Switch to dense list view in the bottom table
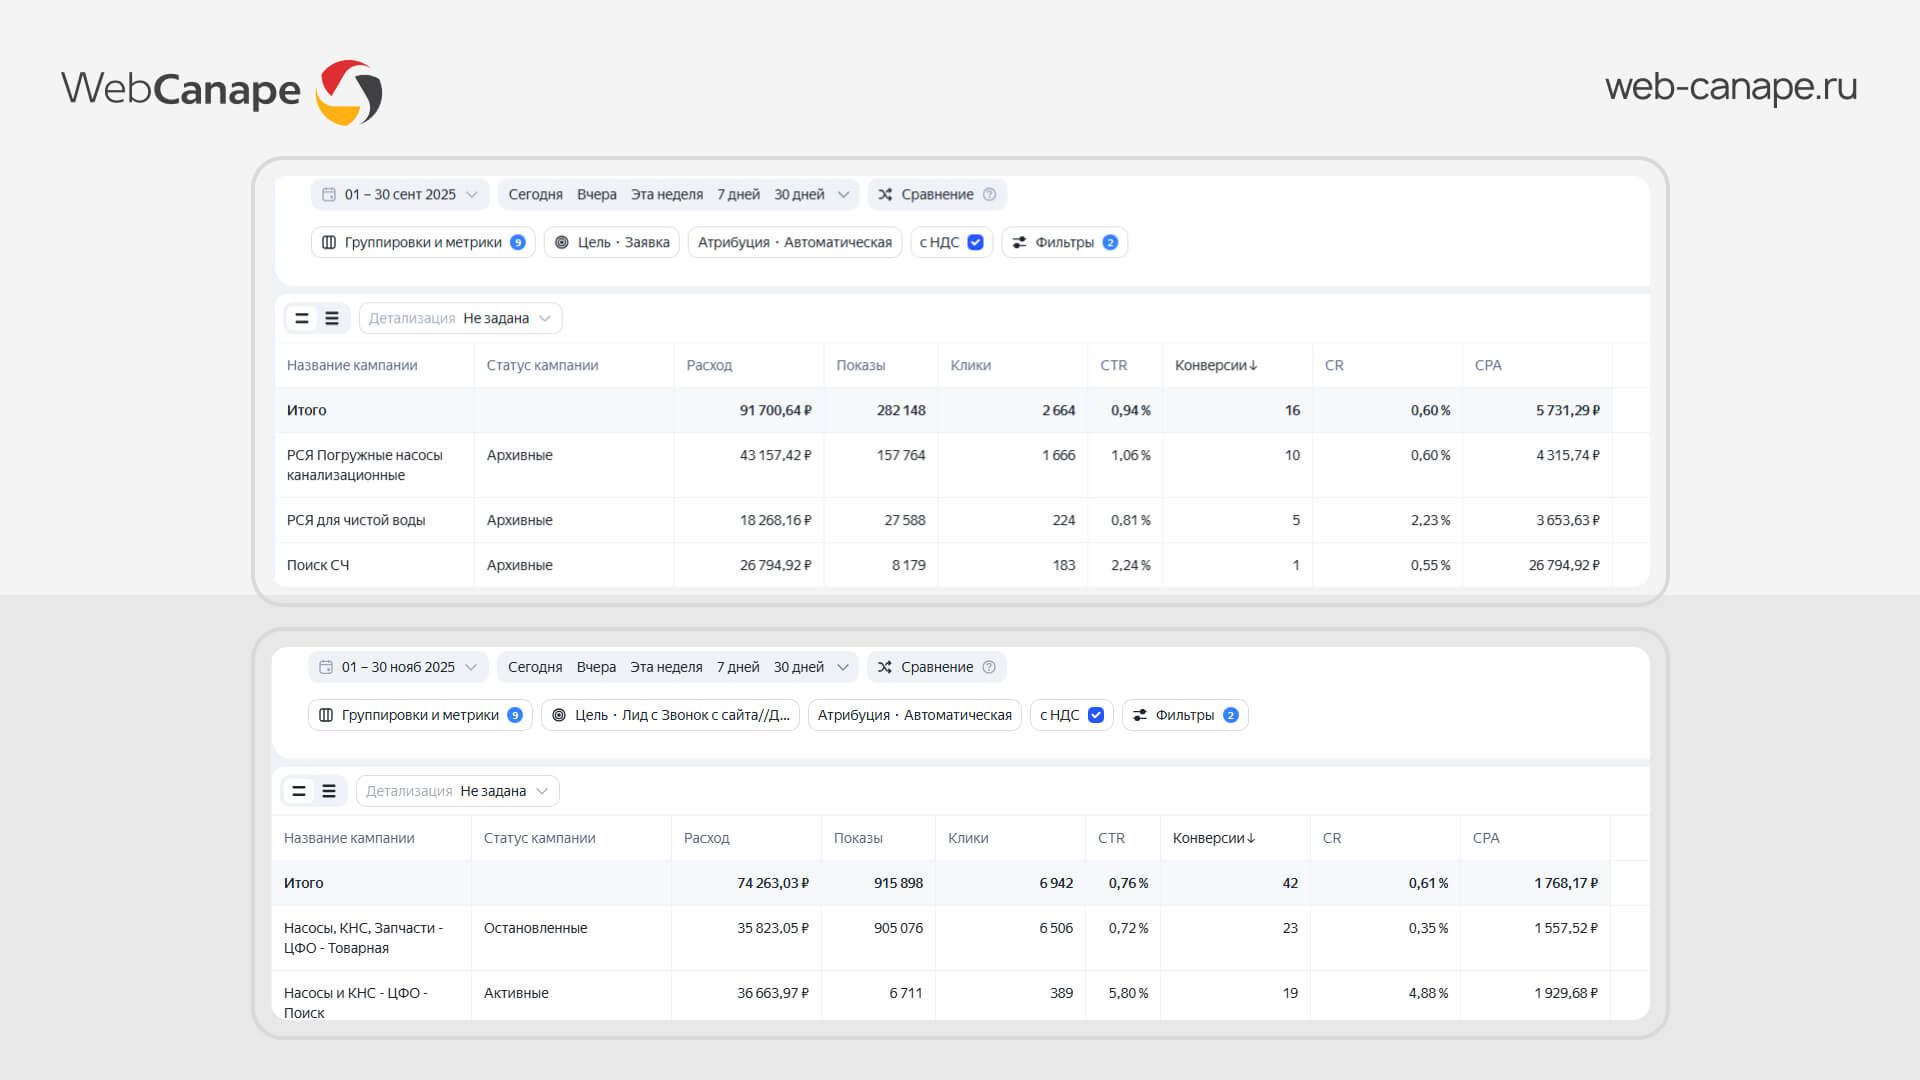 pyautogui.click(x=329, y=791)
